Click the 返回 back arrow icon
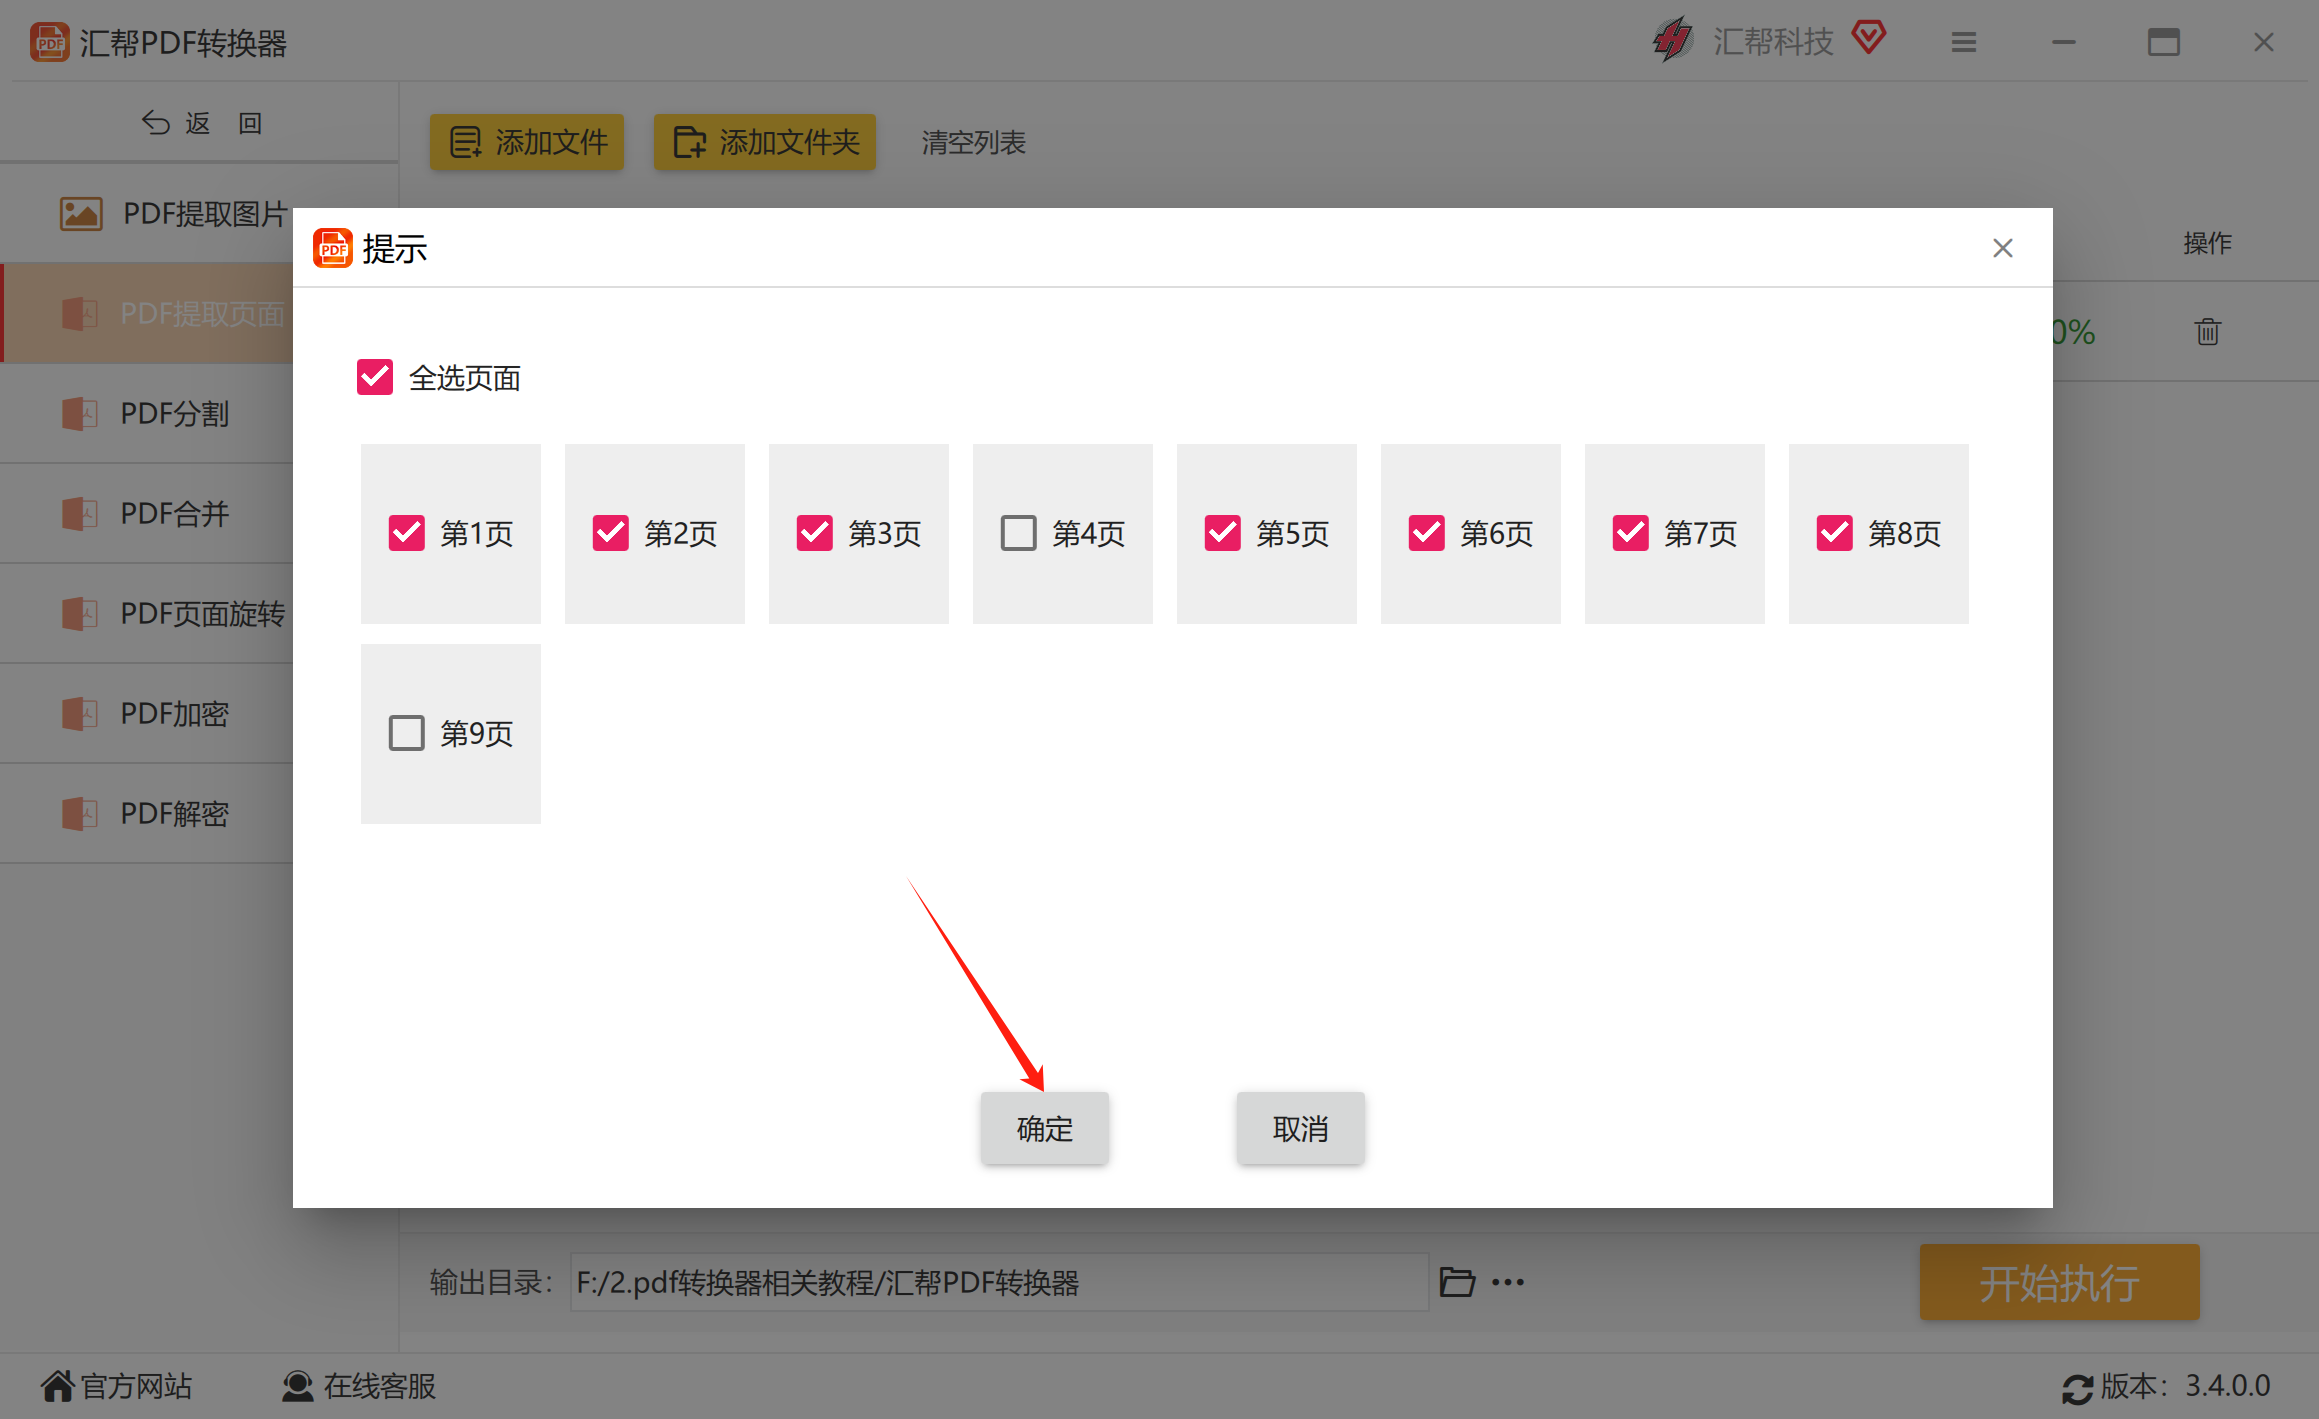Viewport: 2319px width, 1419px height. click(x=155, y=122)
